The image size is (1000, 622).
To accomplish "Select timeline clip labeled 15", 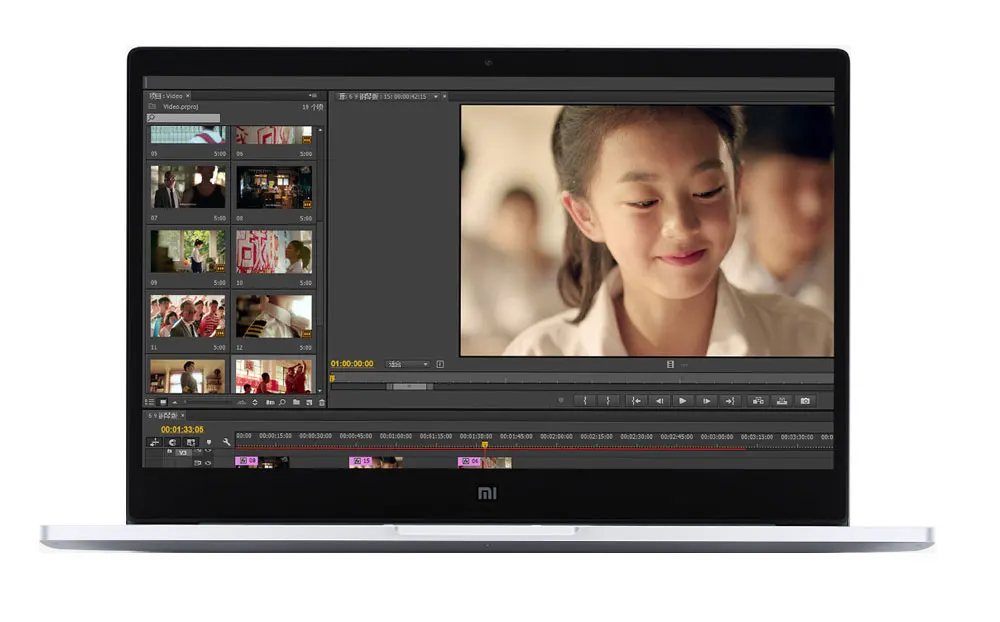I will click(376, 462).
